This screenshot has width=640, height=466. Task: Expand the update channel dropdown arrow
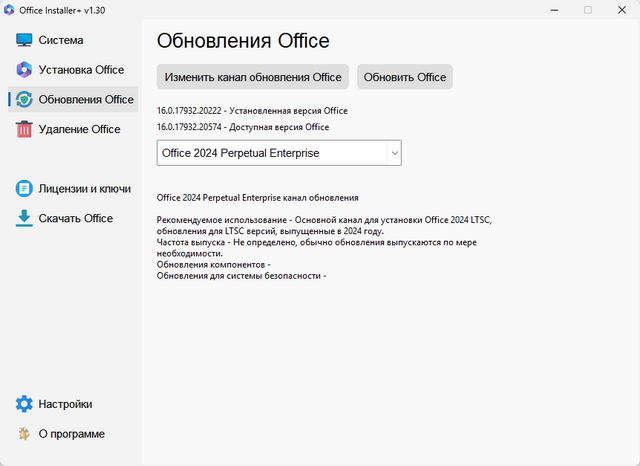pos(394,153)
